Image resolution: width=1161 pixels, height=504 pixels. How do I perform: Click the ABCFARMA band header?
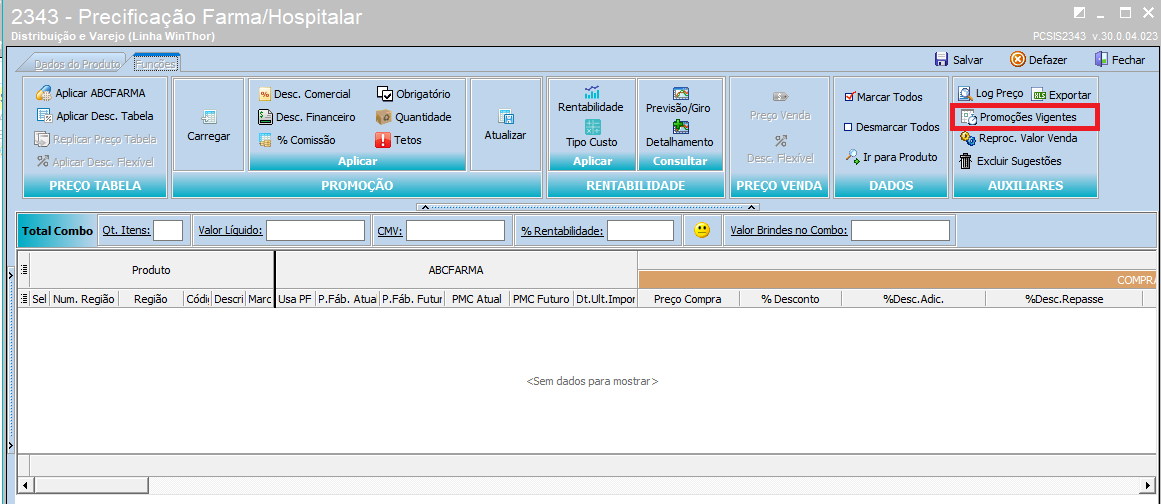456,270
